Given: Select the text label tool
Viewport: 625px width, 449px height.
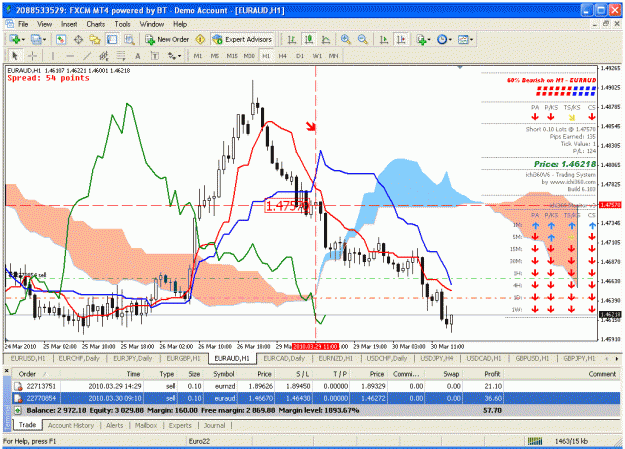Looking at the screenshot, I should (155, 56).
